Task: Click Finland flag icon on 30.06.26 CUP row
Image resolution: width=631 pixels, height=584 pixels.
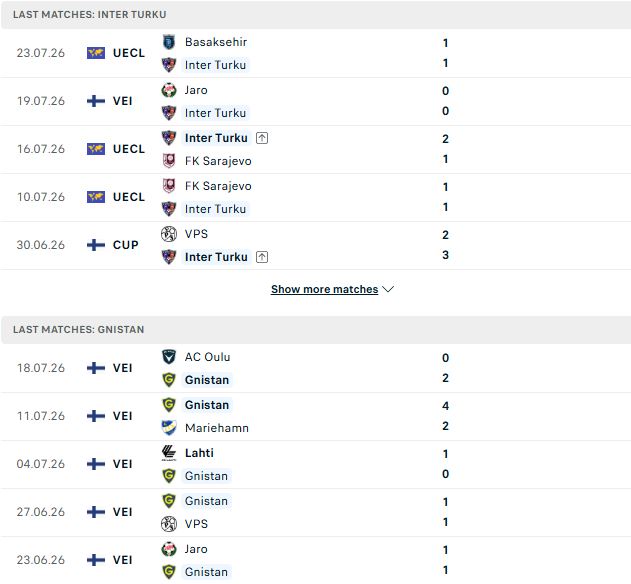Action: click(96, 245)
